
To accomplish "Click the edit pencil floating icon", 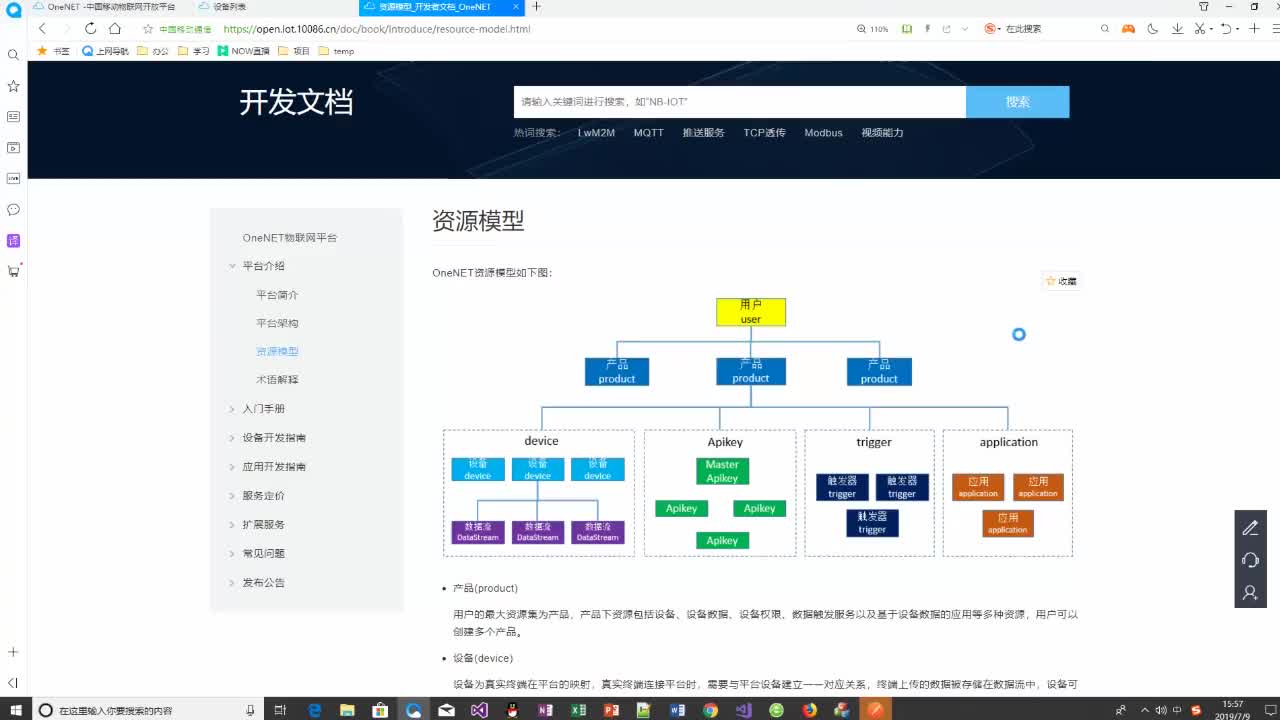I will [1250, 527].
